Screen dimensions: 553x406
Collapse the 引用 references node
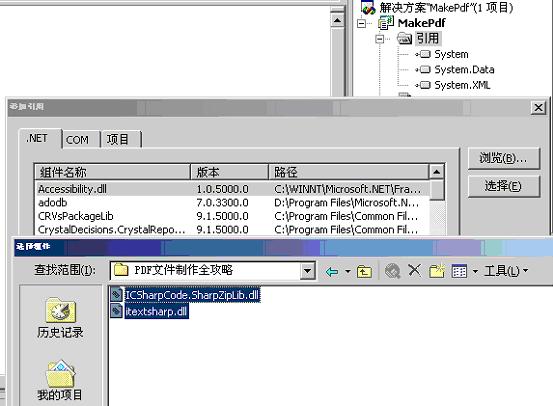[380, 39]
